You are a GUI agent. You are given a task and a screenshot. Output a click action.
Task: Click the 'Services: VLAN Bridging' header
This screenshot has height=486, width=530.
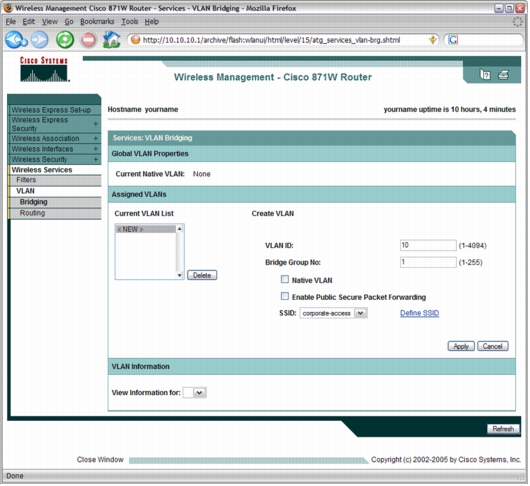pos(152,138)
